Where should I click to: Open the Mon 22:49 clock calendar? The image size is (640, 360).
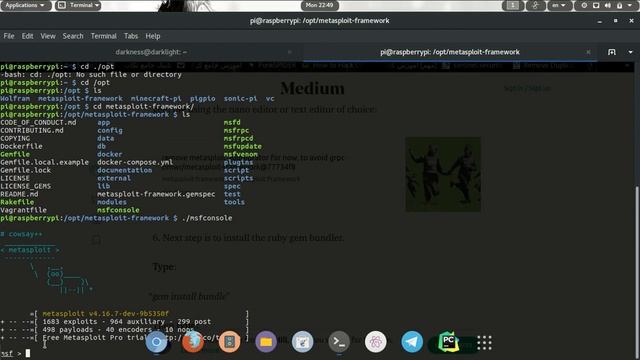320,5
